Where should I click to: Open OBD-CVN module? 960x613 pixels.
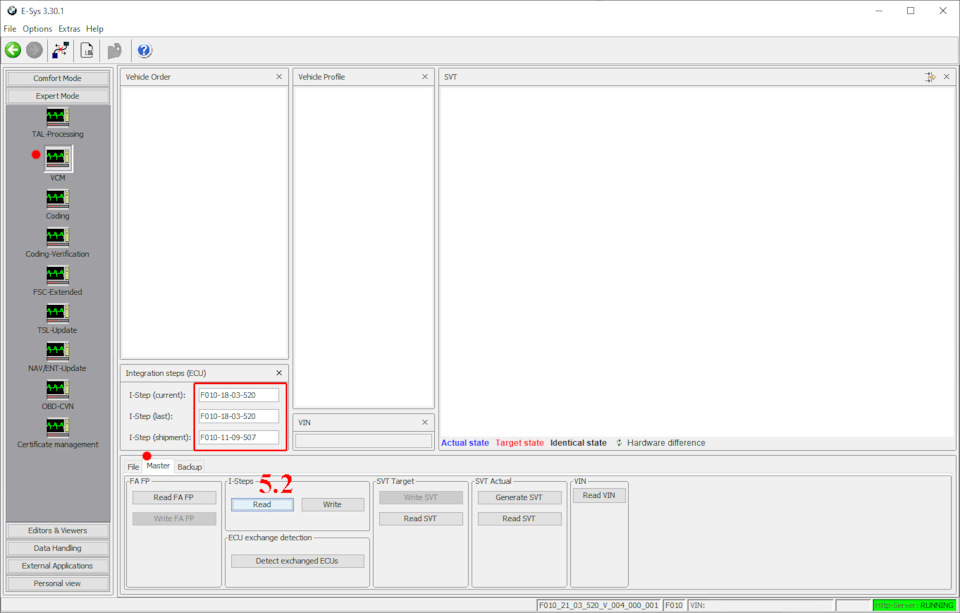coord(58,394)
